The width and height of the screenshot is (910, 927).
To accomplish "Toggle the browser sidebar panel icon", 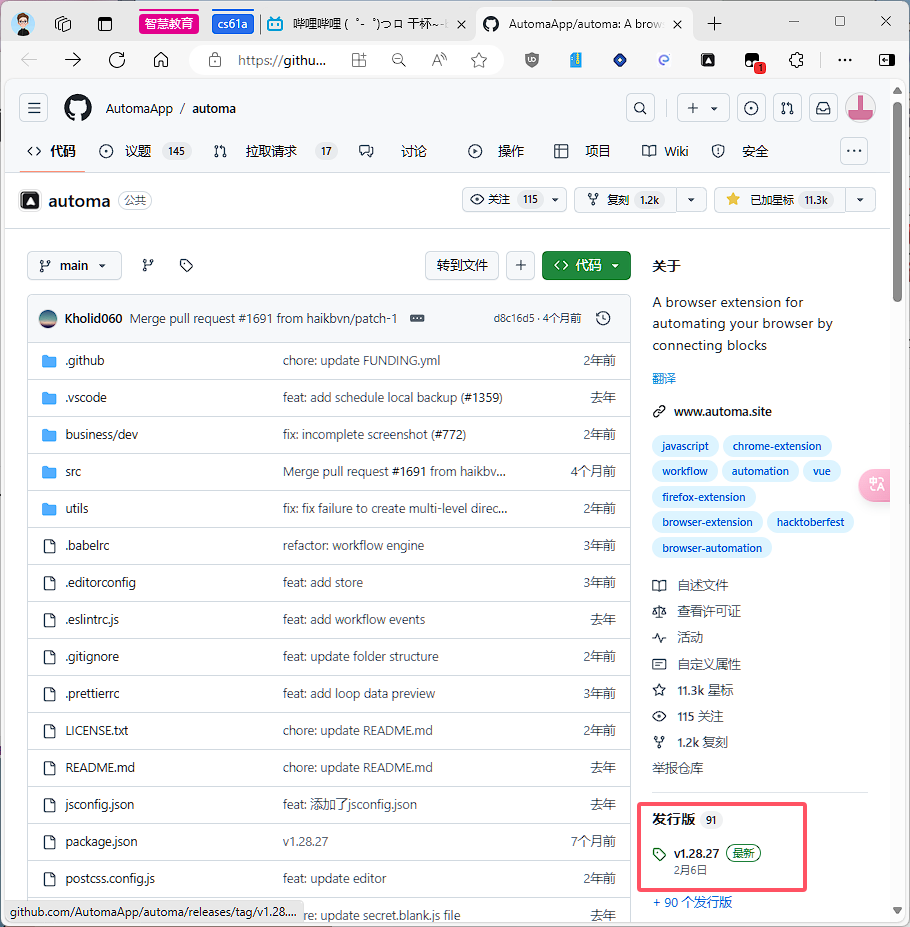I will pos(886,60).
